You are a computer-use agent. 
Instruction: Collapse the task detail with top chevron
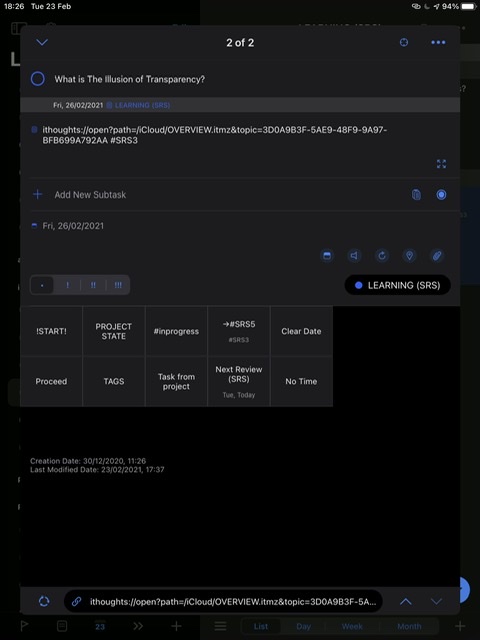pos(42,42)
